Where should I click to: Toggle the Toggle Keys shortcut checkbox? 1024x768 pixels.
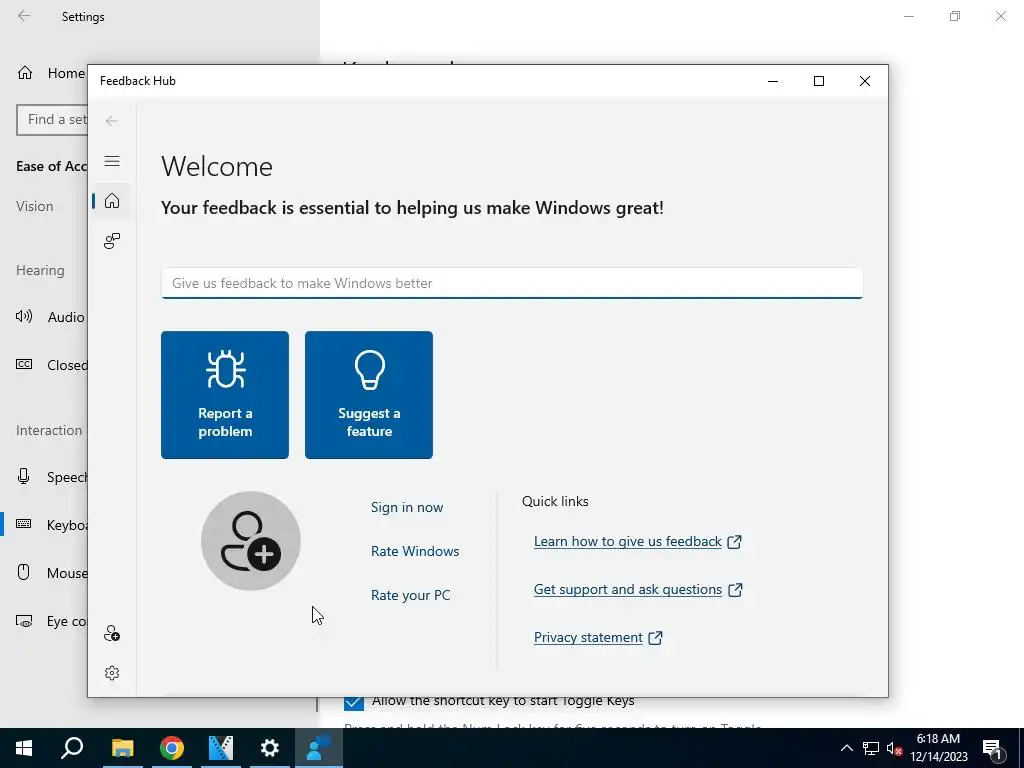[x=354, y=703]
